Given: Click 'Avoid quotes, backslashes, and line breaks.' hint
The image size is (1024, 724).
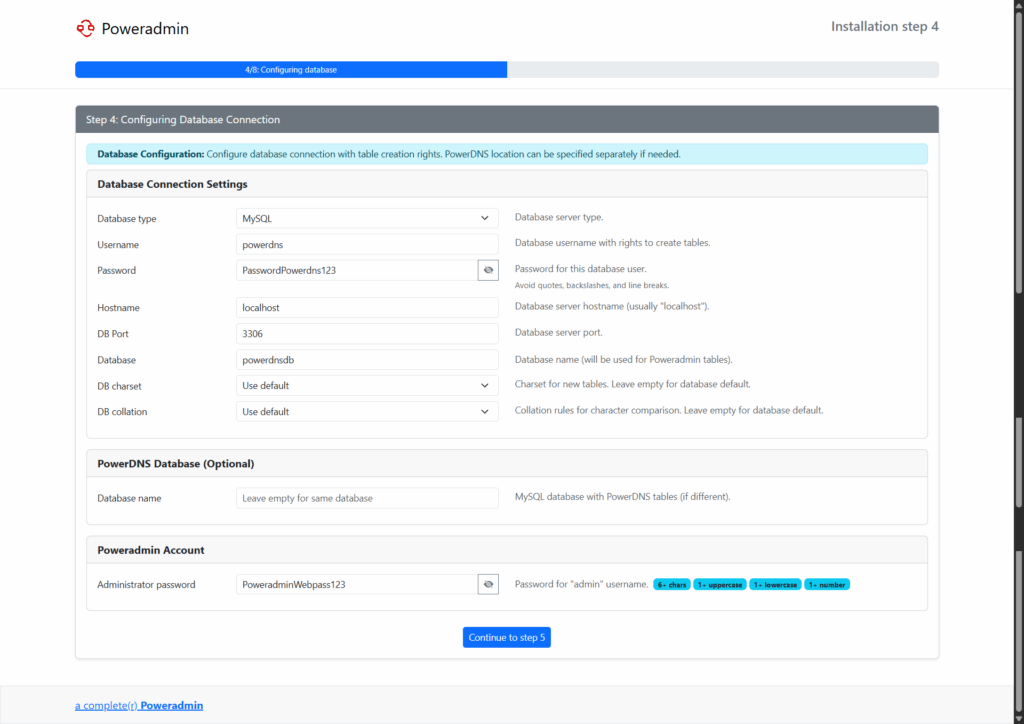Looking at the screenshot, I should coord(592,285).
